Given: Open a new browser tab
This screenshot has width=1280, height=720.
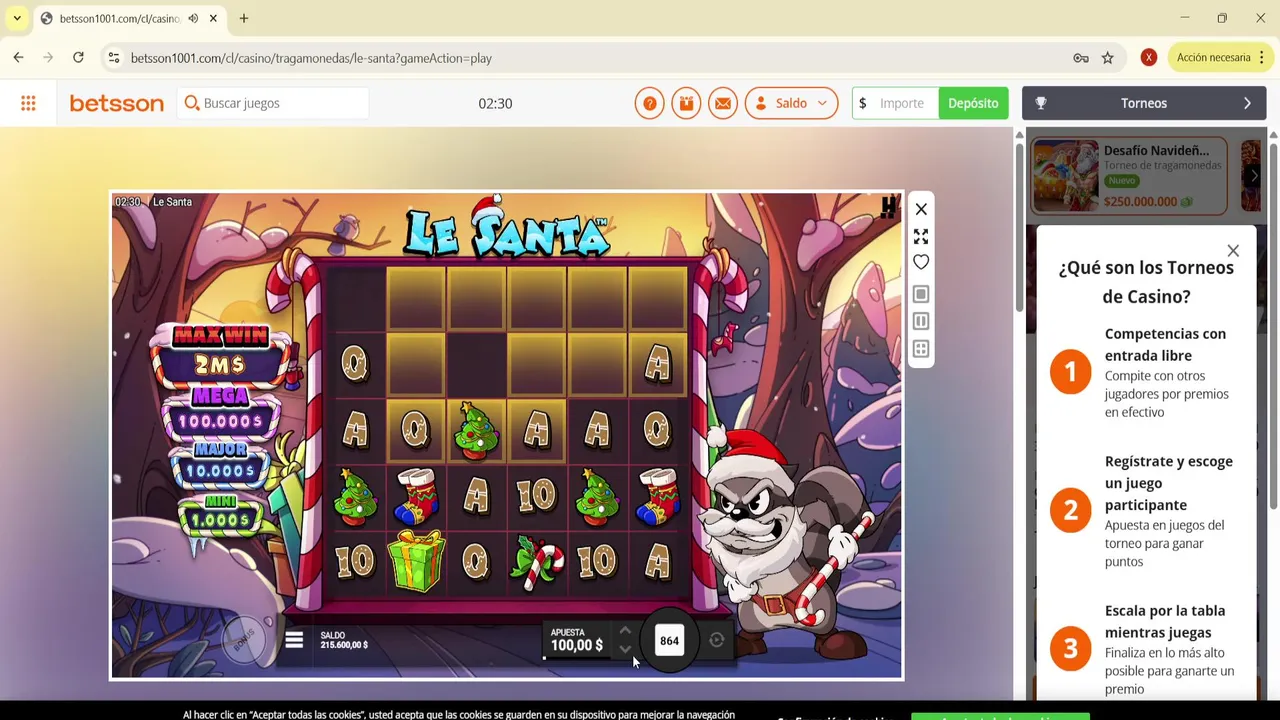Looking at the screenshot, I should (244, 18).
